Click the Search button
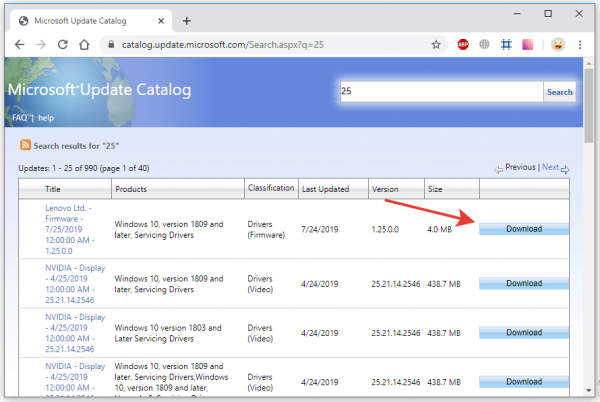600x402 pixels. coord(559,92)
